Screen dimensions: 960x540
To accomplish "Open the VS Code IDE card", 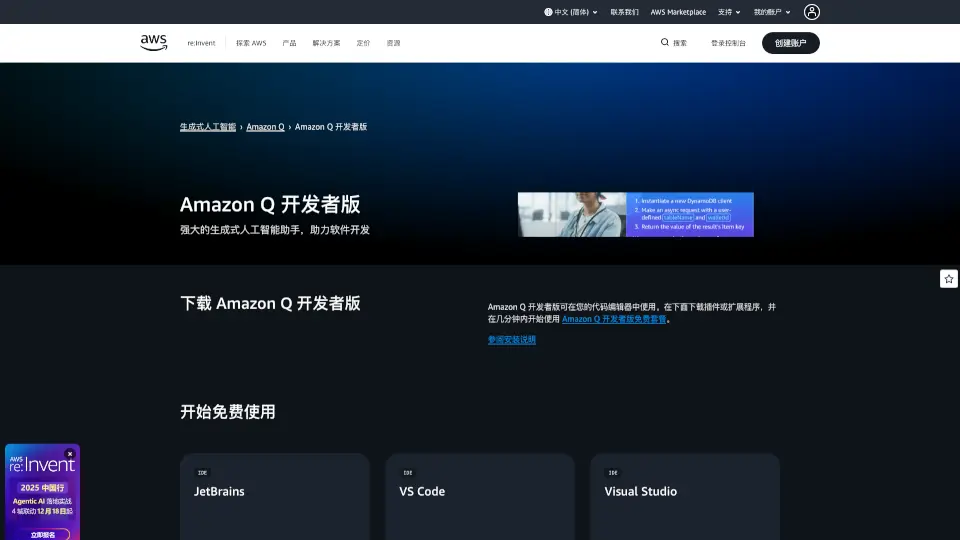I will tap(480, 497).
